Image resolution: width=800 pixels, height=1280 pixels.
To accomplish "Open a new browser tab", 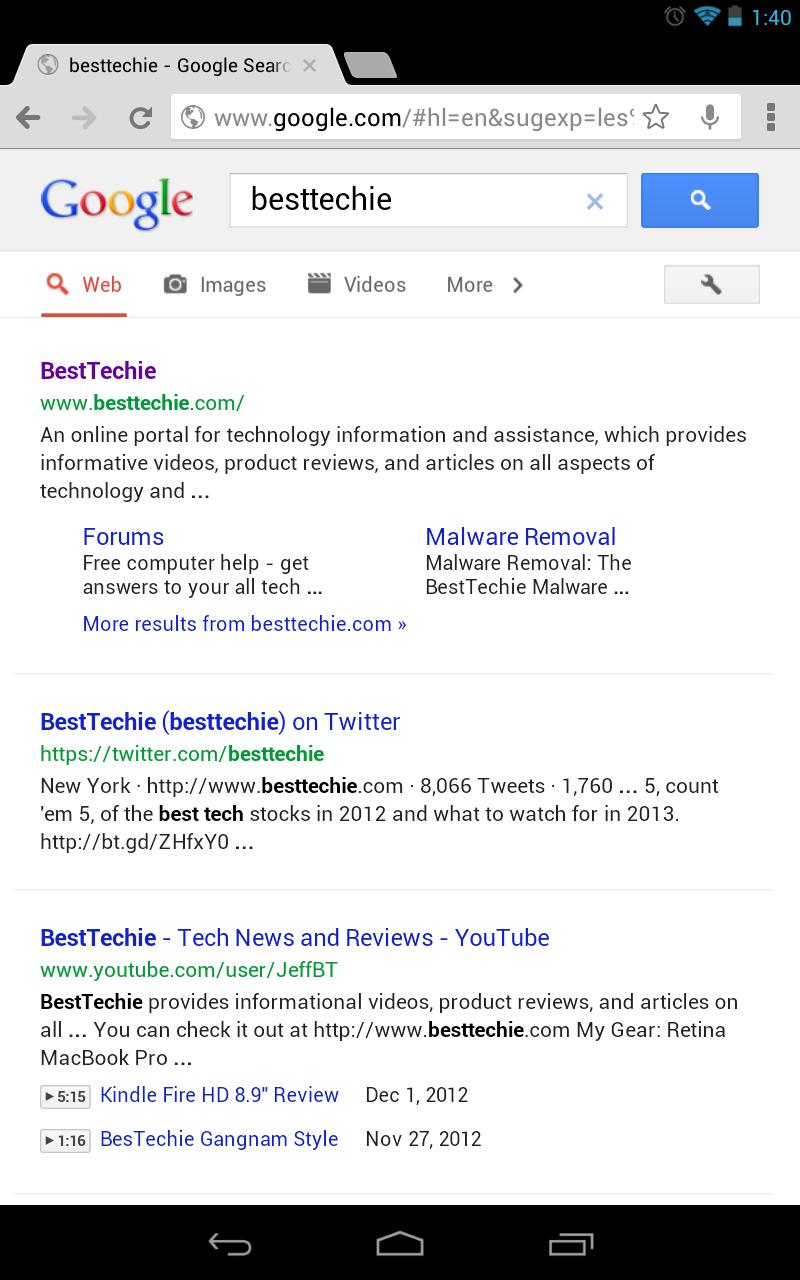I will coord(370,66).
